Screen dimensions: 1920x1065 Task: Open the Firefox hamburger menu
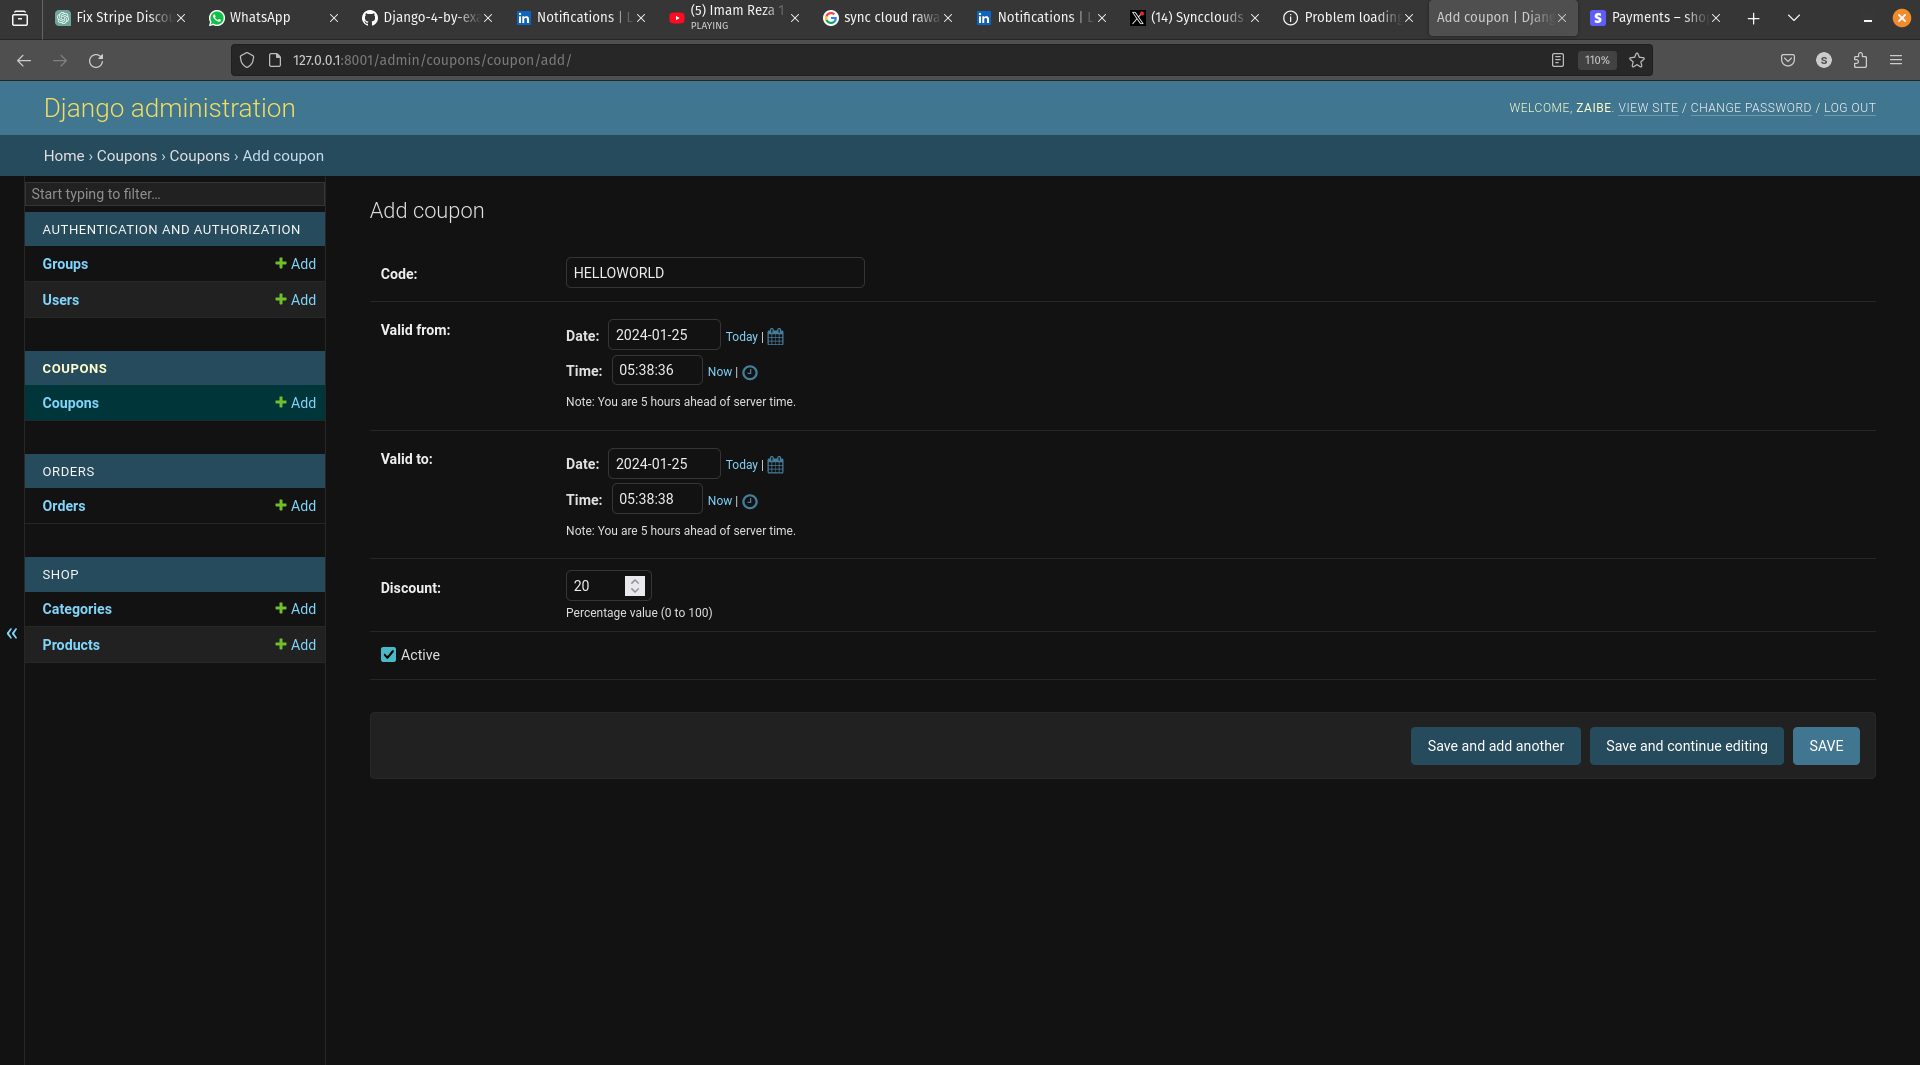tap(1896, 60)
